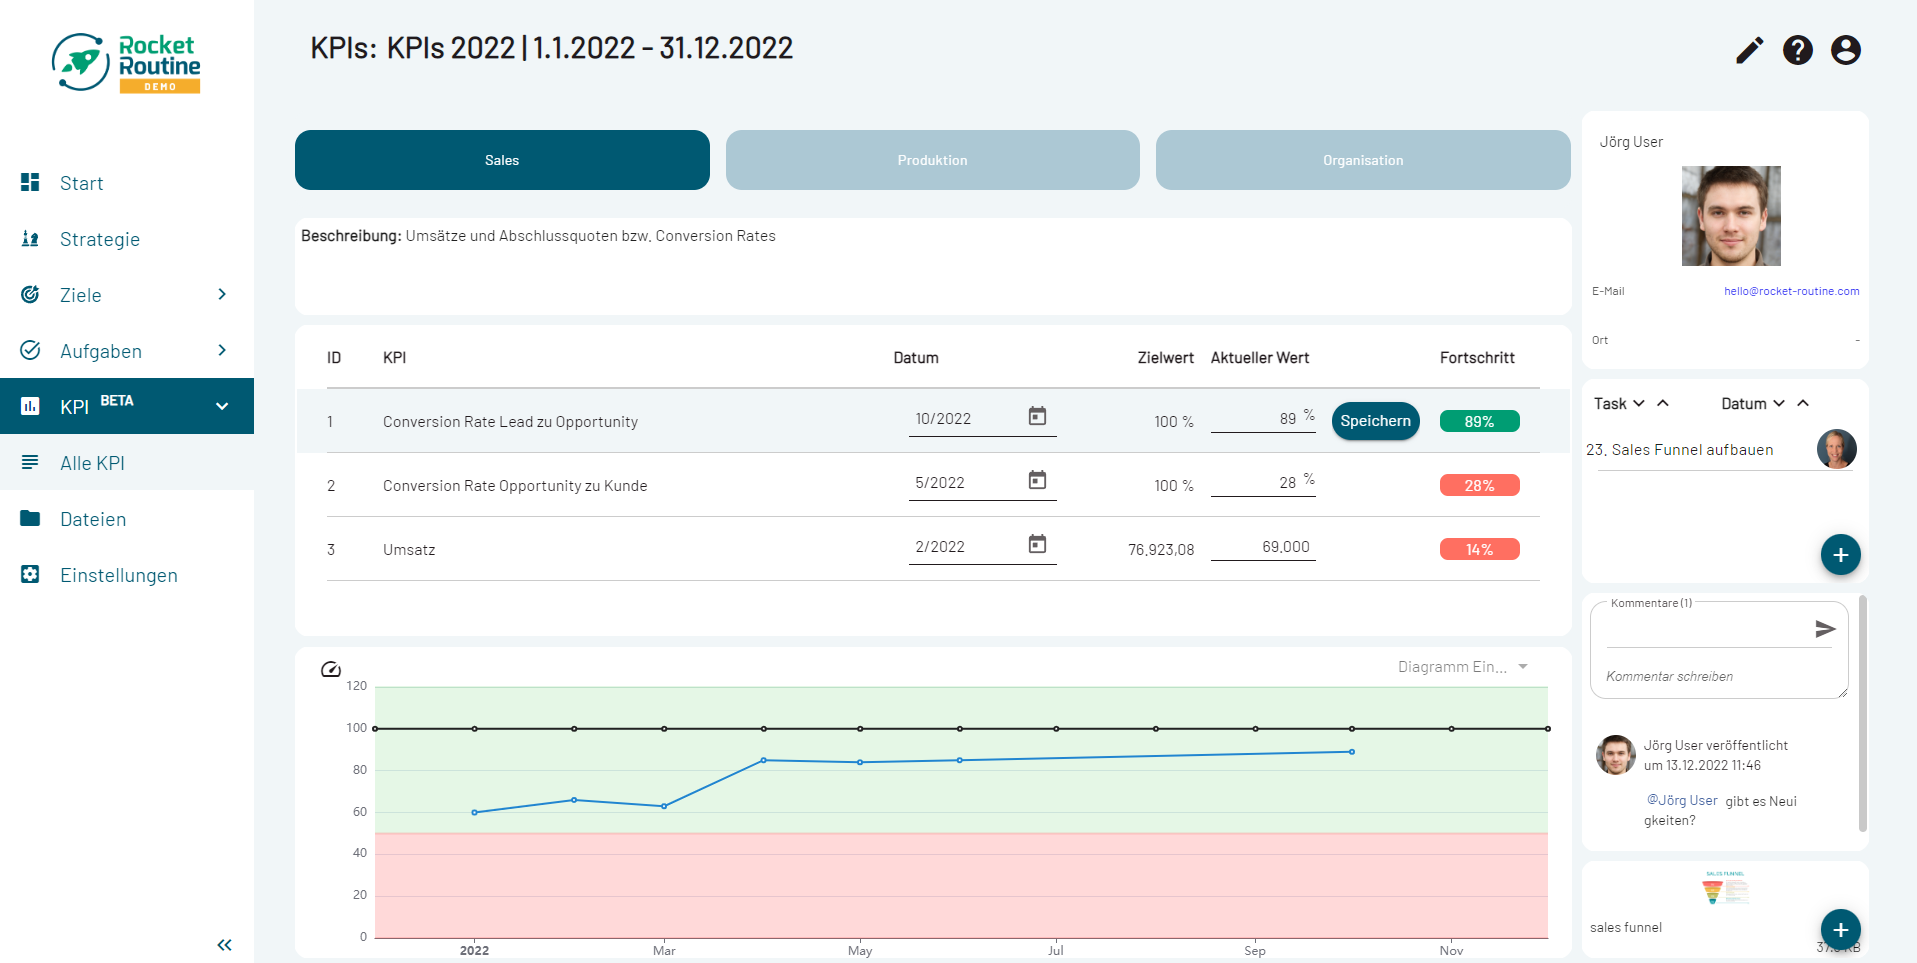Add a new task with plus button
Viewport: 1917px width, 963px height.
click(x=1840, y=555)
